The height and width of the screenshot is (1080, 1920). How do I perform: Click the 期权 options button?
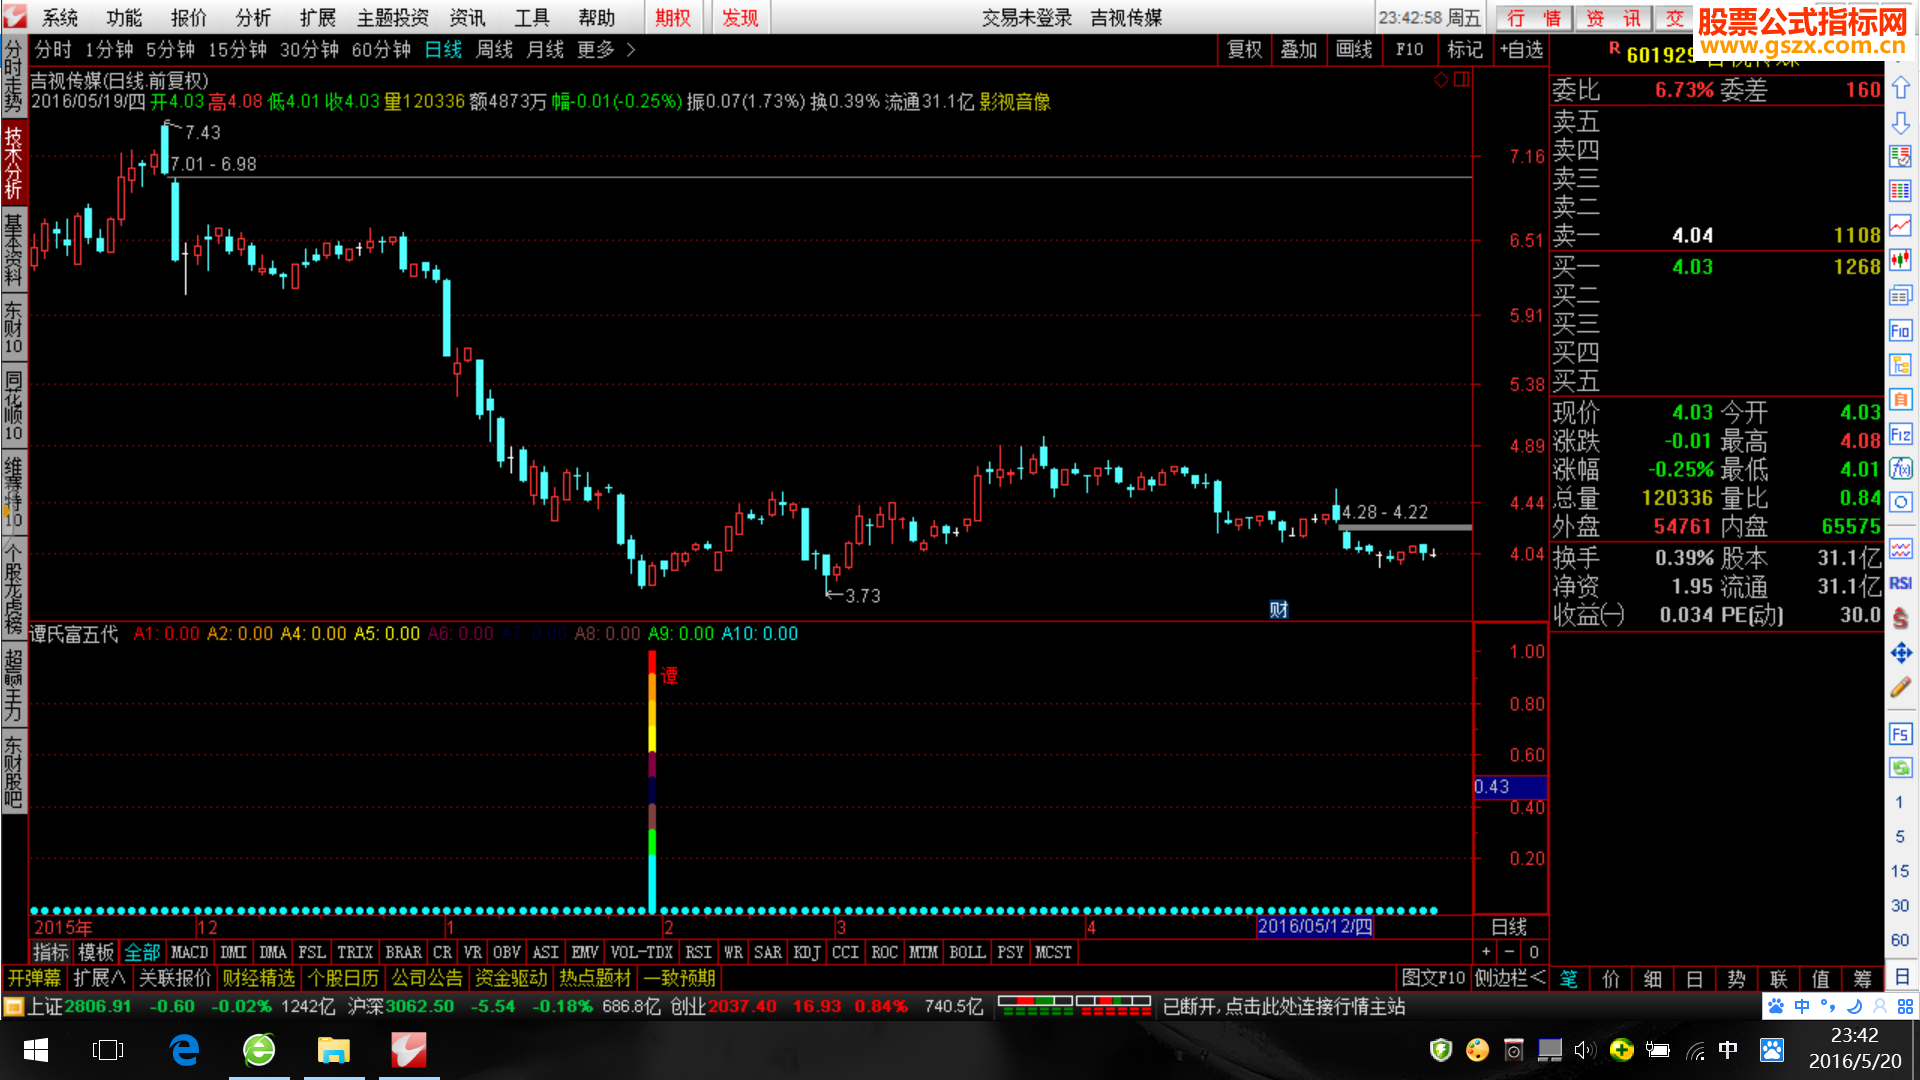coord(673,18)
